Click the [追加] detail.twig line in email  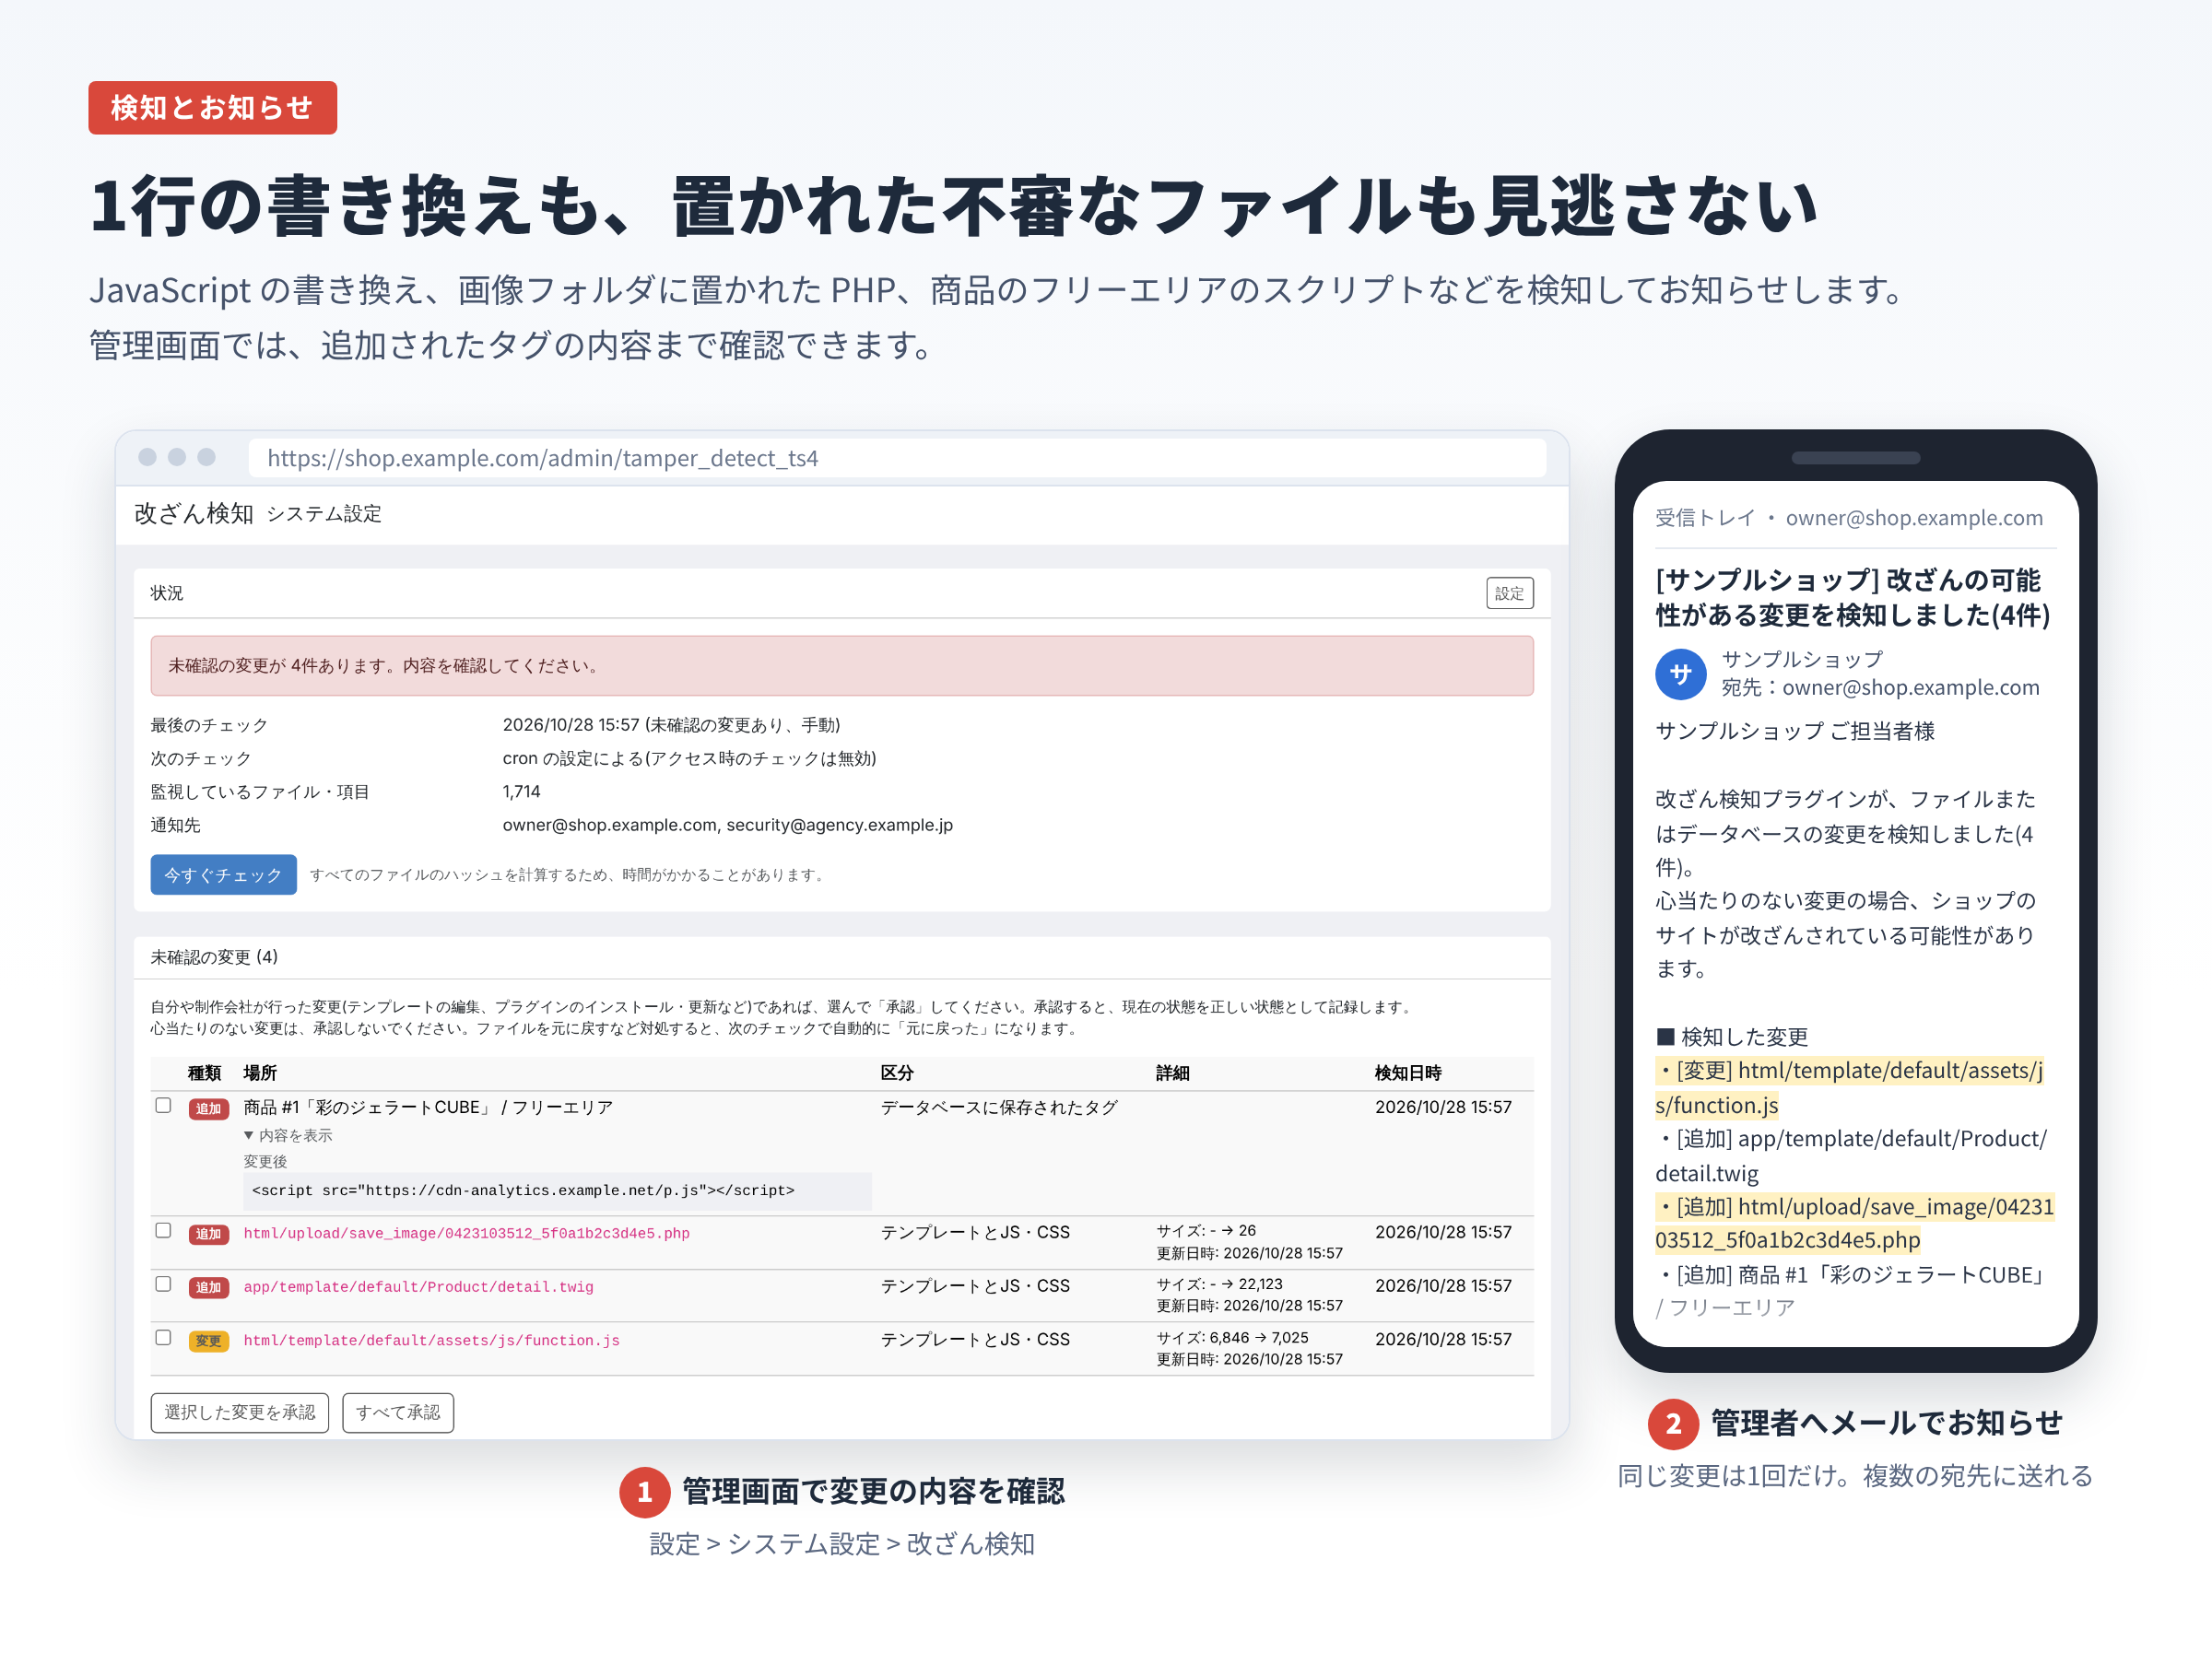click(1851, 1155)
